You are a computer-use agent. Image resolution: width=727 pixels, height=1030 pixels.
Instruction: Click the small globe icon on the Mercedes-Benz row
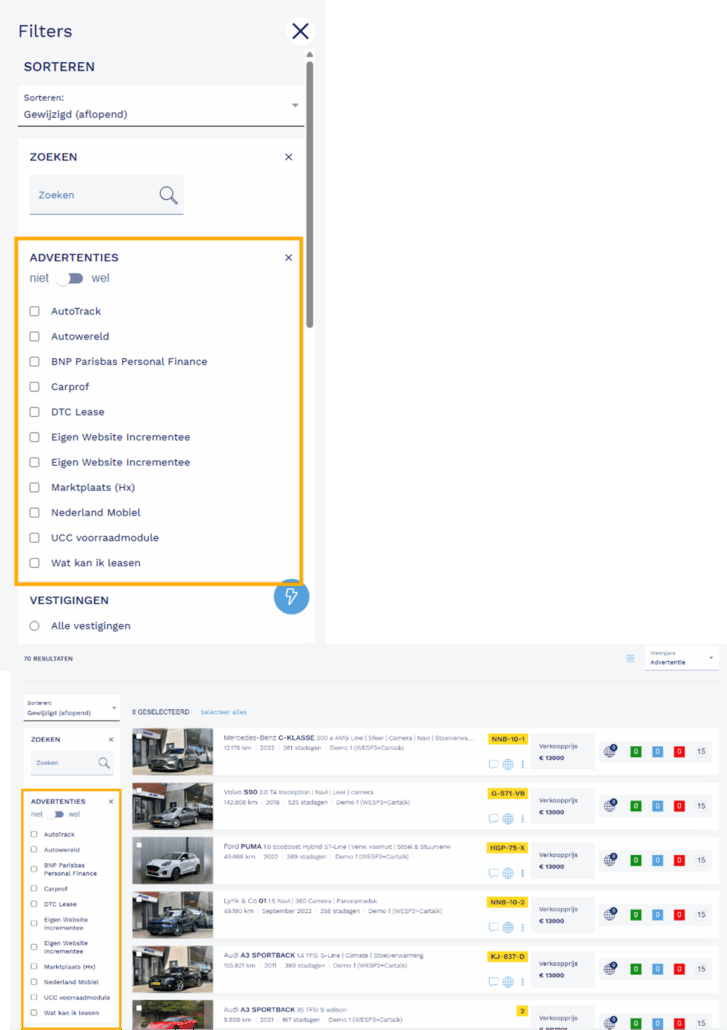(x=508, y=764)
